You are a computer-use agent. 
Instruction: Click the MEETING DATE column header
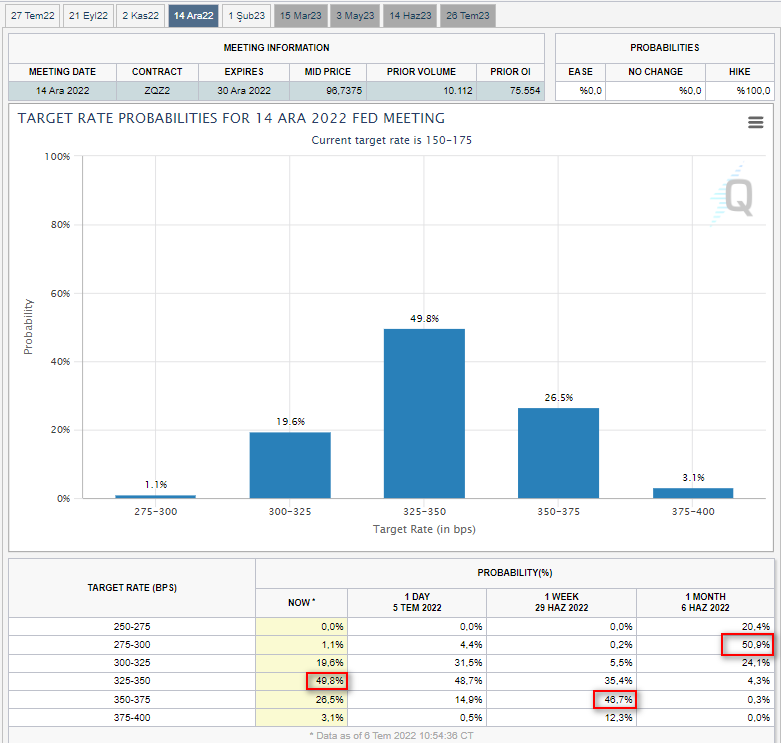tap(62, 72)
